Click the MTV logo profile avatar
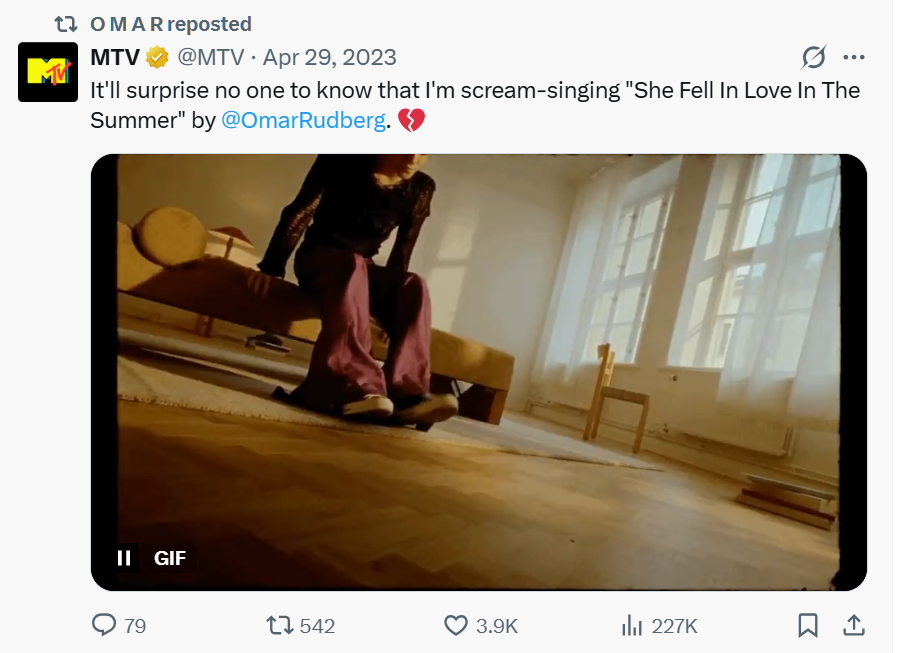The height and width of the screenshot is (653, 898). (x=48, y=72)
